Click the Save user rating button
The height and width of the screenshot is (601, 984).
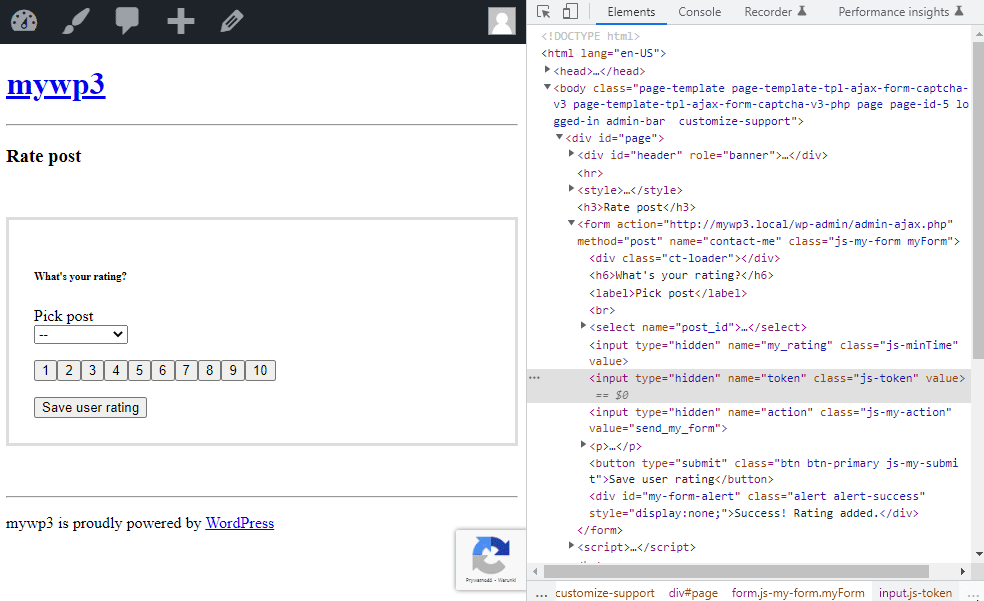click(x=90, y=407)
